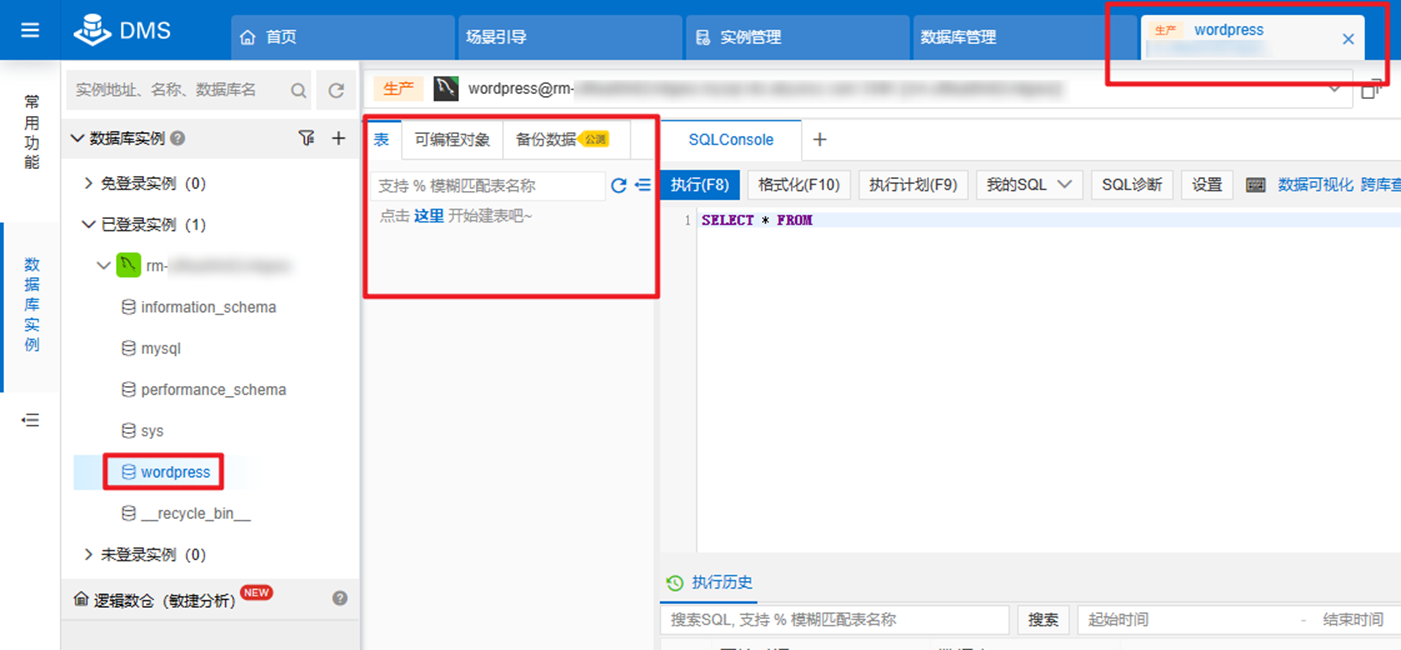The height and width of the screenshot is (650, 1401).
Task: Expand 未登录实例 (0) group
Action: click(x=88, y=554)
